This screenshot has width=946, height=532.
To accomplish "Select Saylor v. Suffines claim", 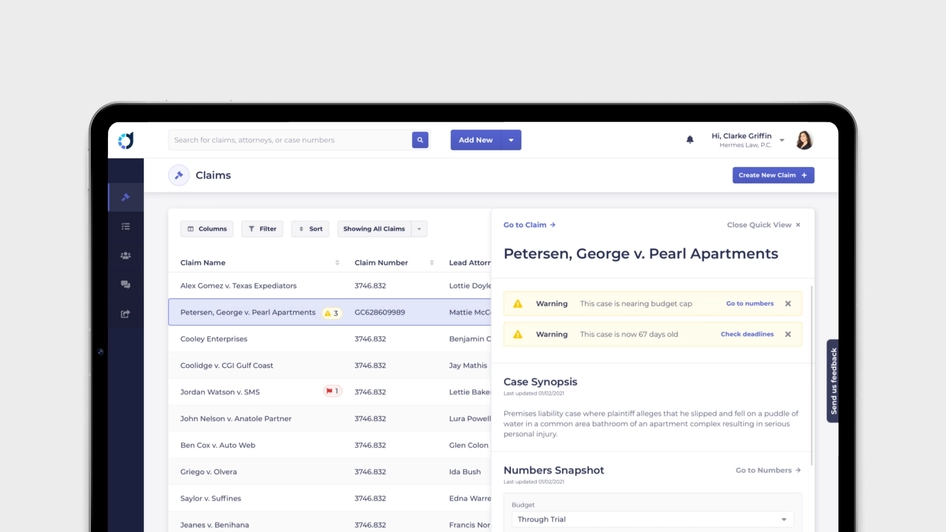I will point(211,498).
